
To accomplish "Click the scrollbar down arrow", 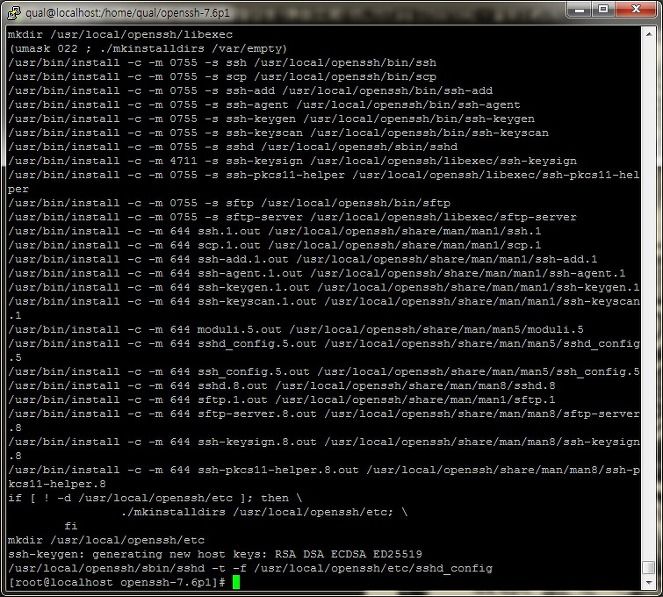I will click(649, 583).
